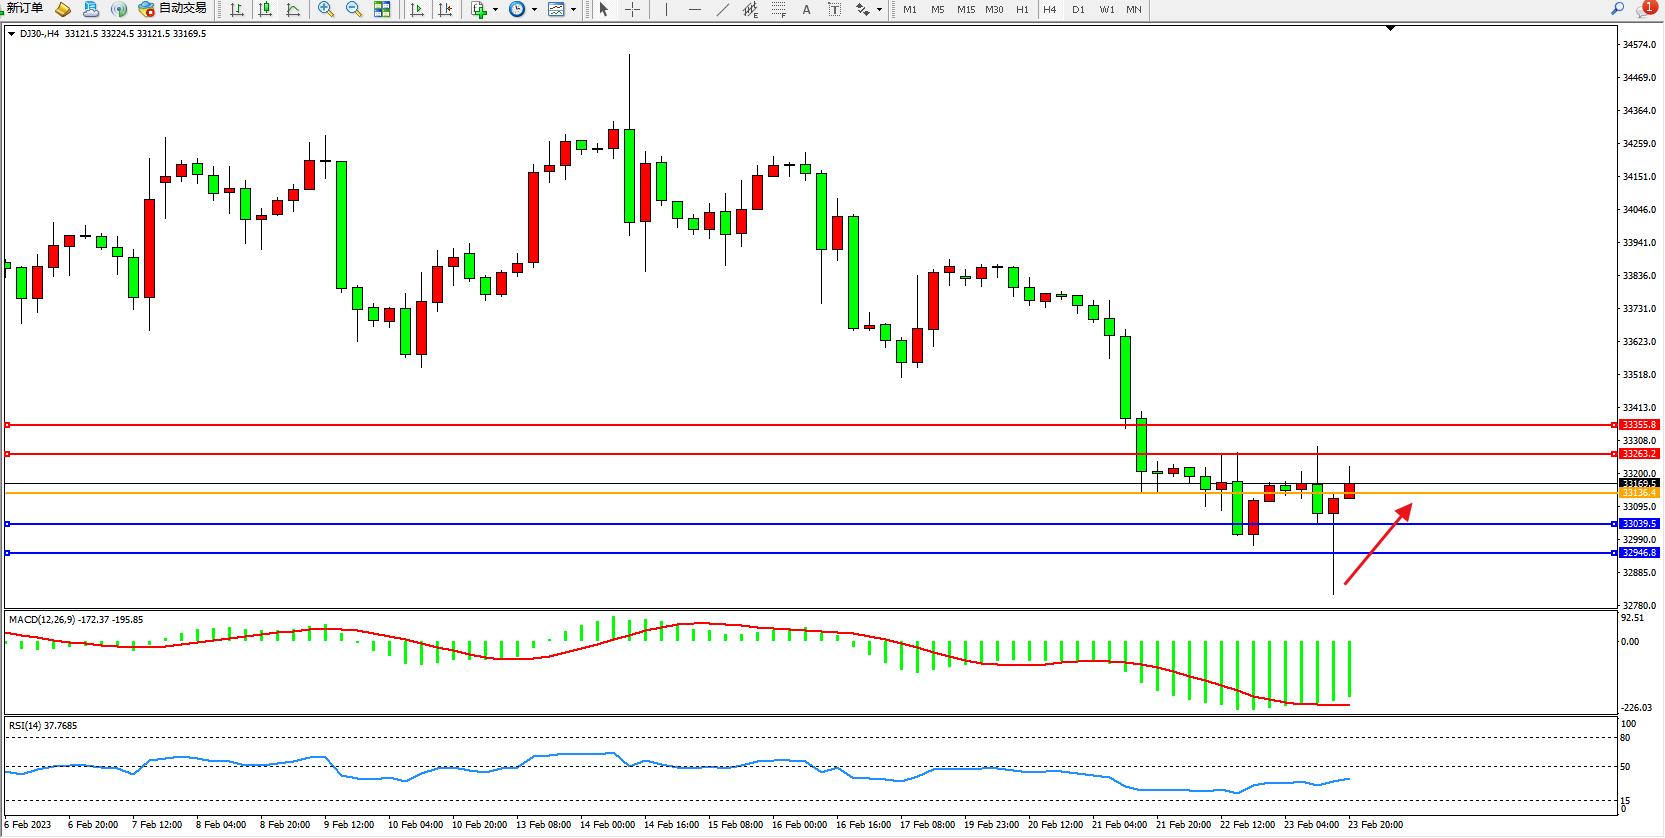1665x838 pixels.
Task: Zoom in on the chart
Action: [326, 10]
